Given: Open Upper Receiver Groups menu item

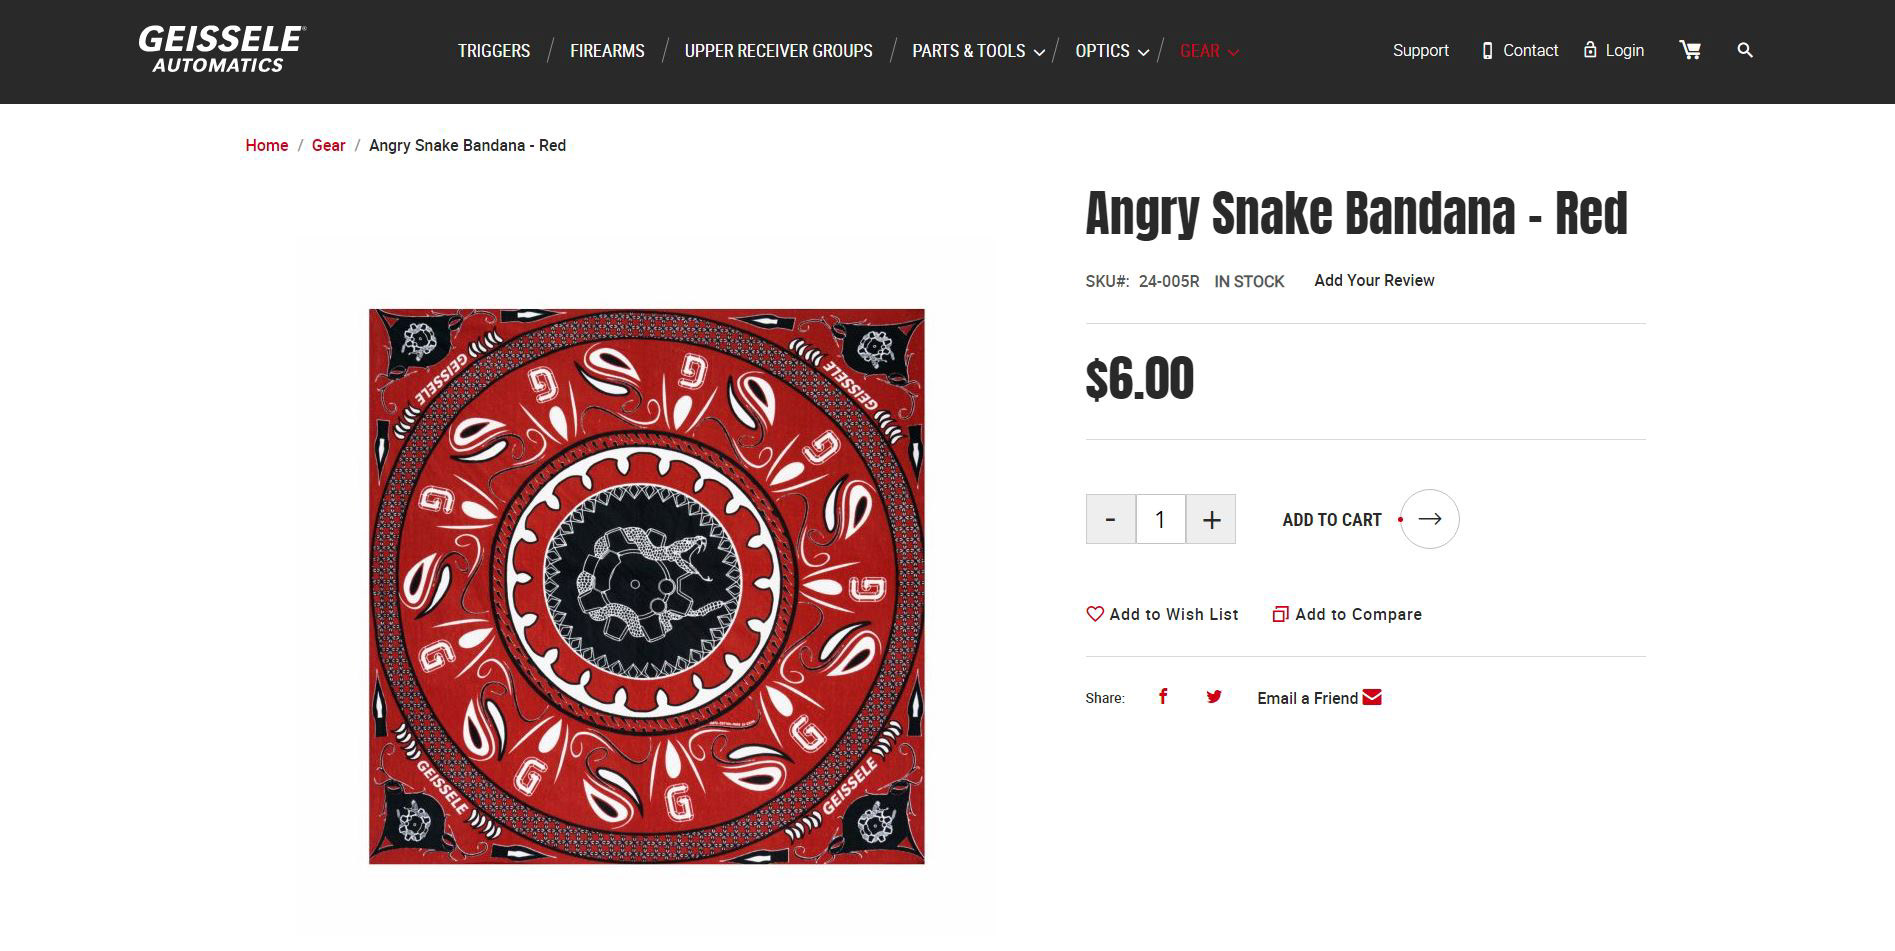Looking at the screenshot, I should pos(778,51).
